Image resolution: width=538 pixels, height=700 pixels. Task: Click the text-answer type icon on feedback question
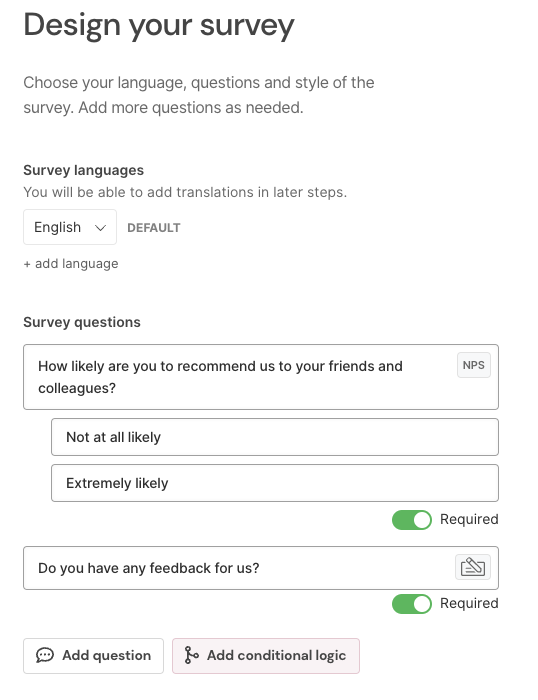pos(472,567)
